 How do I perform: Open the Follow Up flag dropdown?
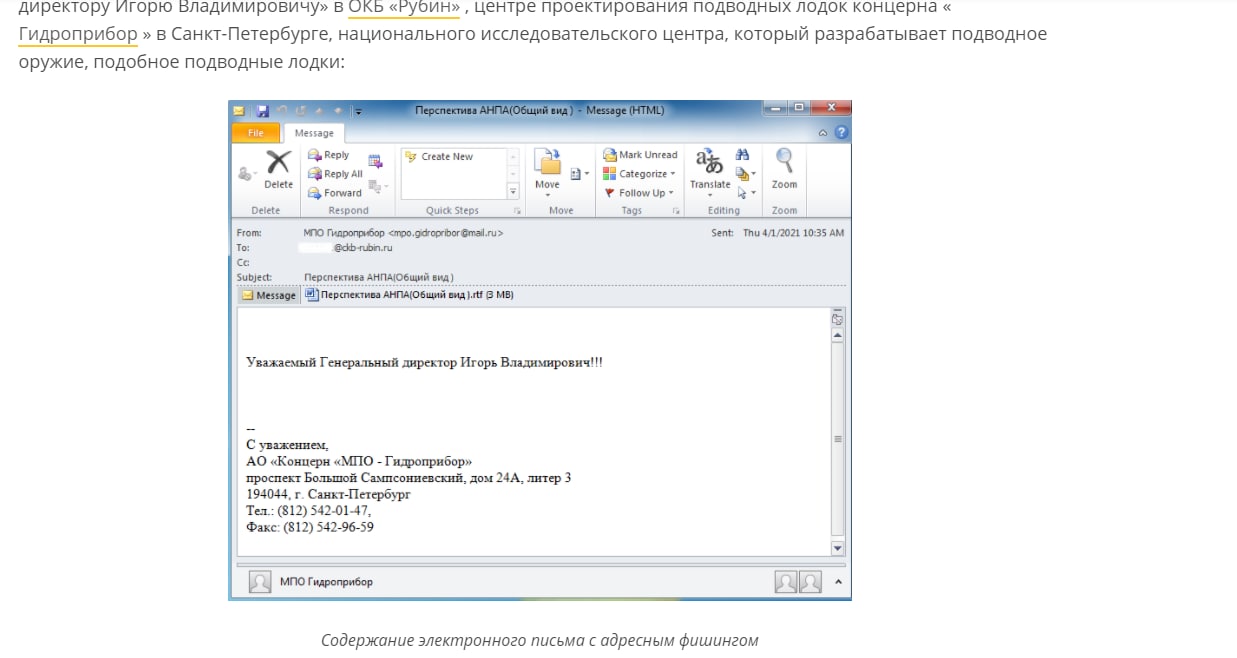[639, 193]
